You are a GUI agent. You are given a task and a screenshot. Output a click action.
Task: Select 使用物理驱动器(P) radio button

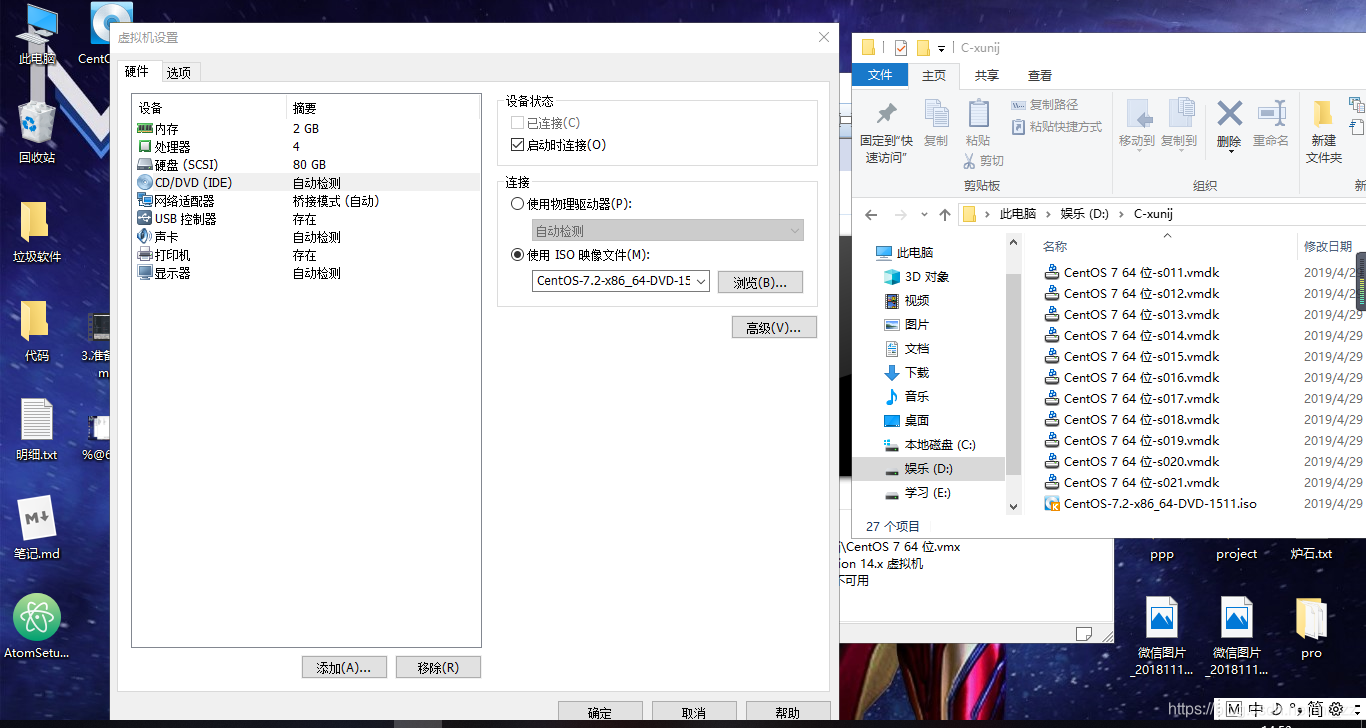pyautogui.click(x=517, y=204)
